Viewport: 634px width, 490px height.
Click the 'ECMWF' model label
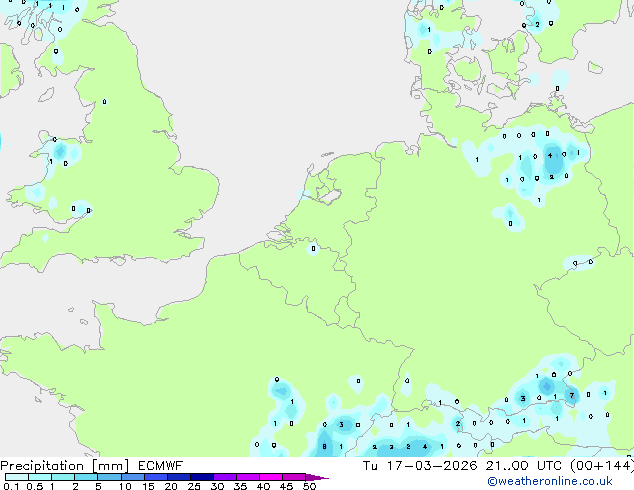160,466
